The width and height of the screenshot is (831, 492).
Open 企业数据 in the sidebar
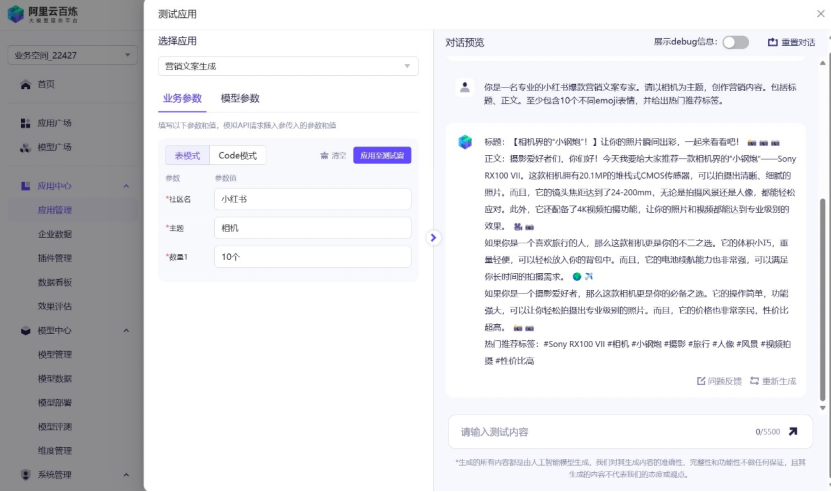pos(55,234)
